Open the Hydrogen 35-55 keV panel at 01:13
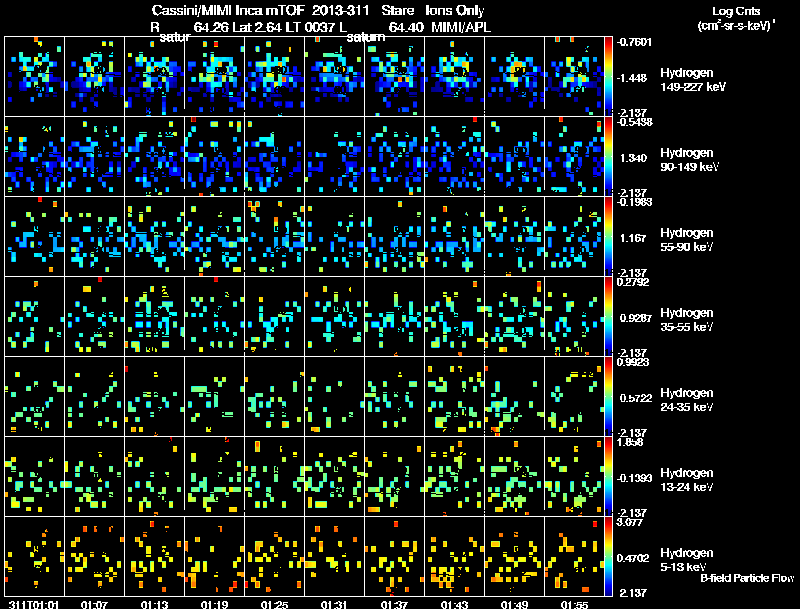Image resolution: width=800 pixels, height=609 pixels. point(154,316)
